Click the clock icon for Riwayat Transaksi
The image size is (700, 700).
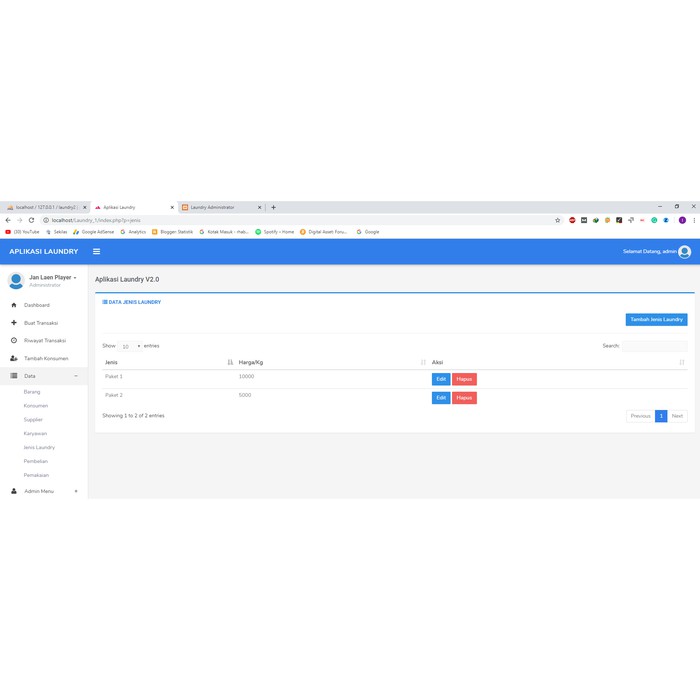click(x=14, y=341)
